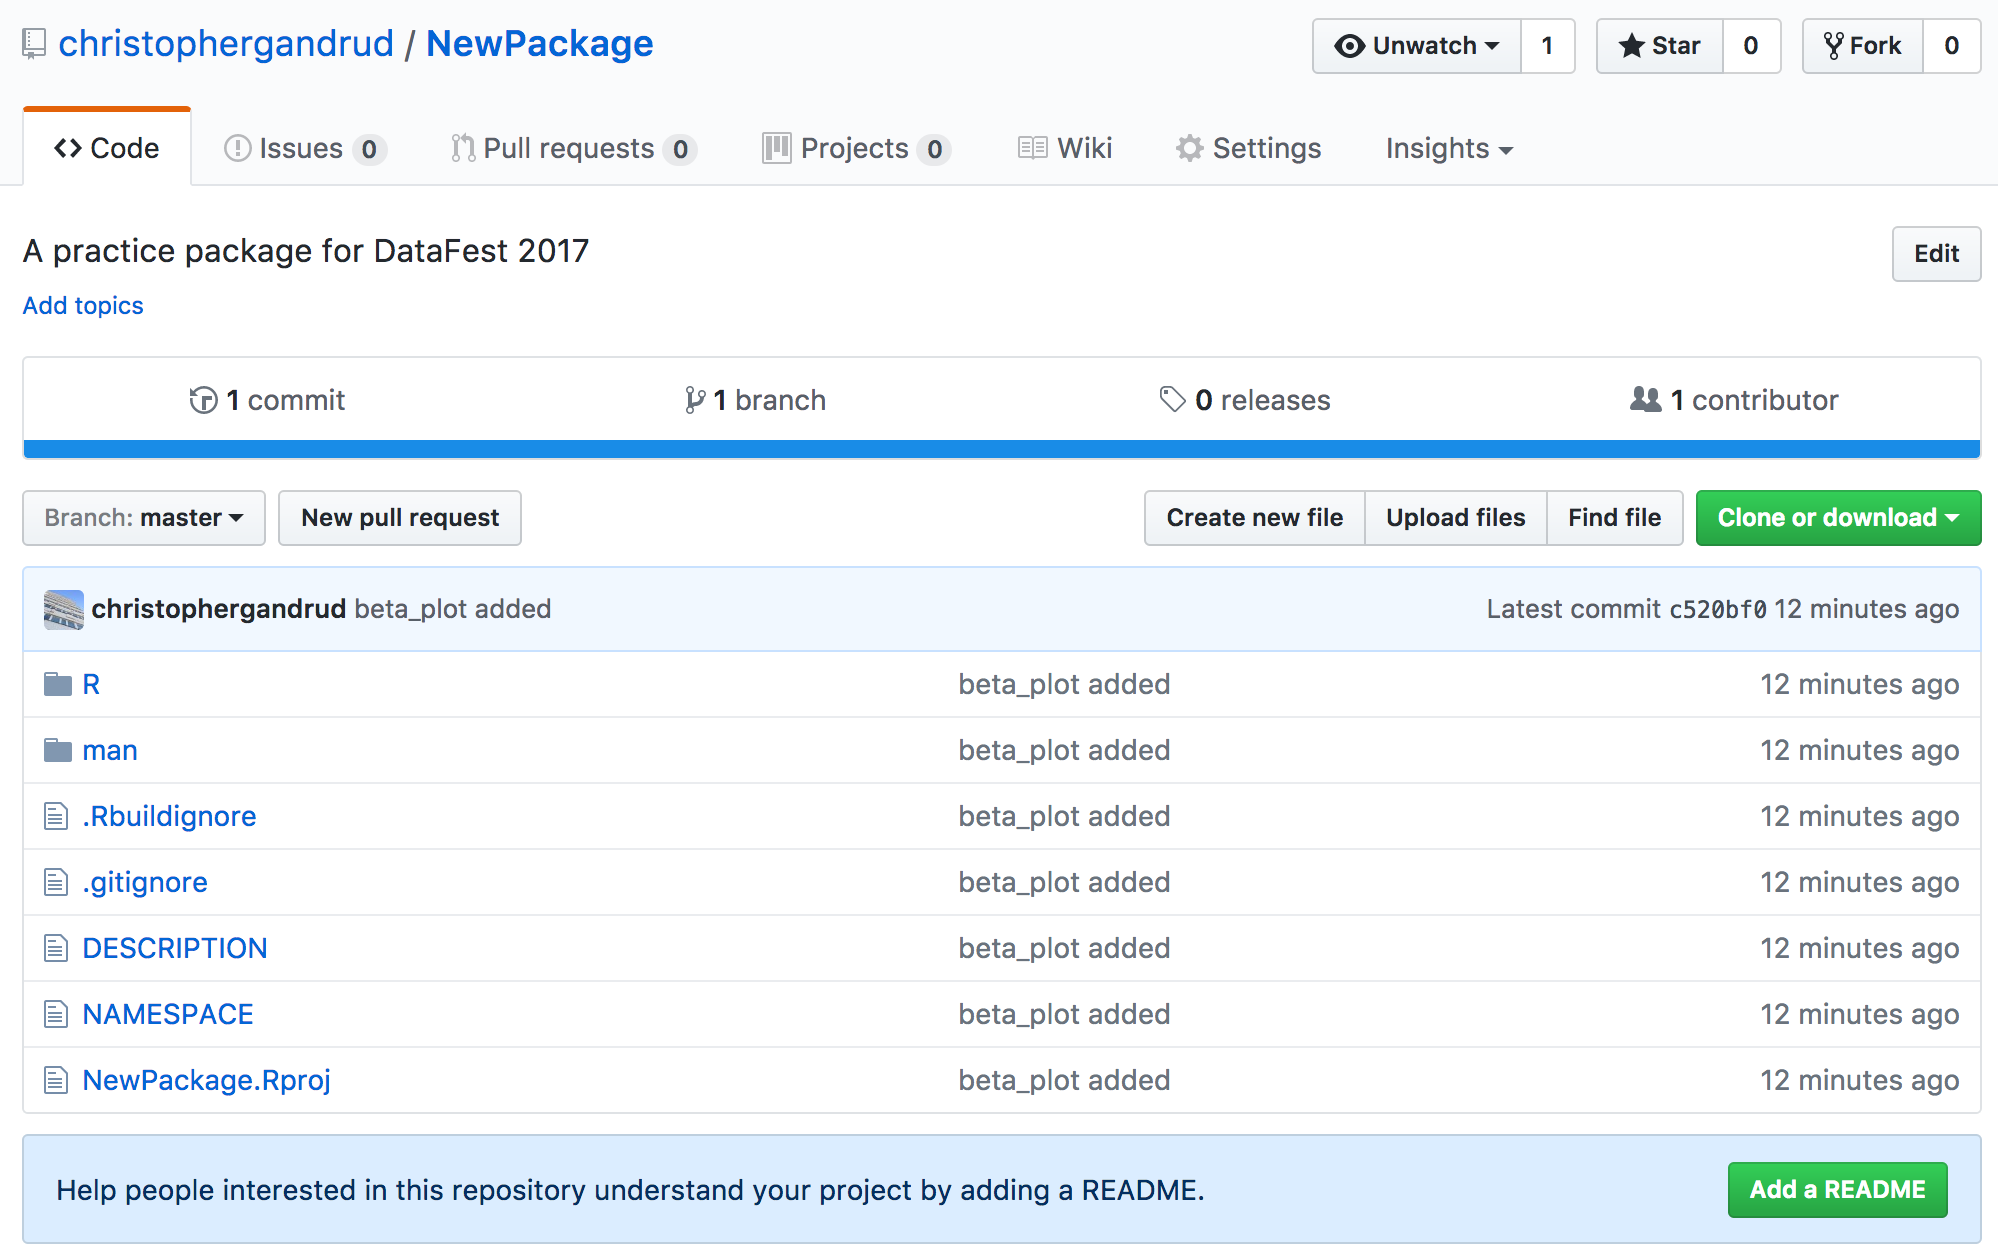Click the Add a README button
This screenshot has height=1260, width=1998.
tap(1837, 1190)
